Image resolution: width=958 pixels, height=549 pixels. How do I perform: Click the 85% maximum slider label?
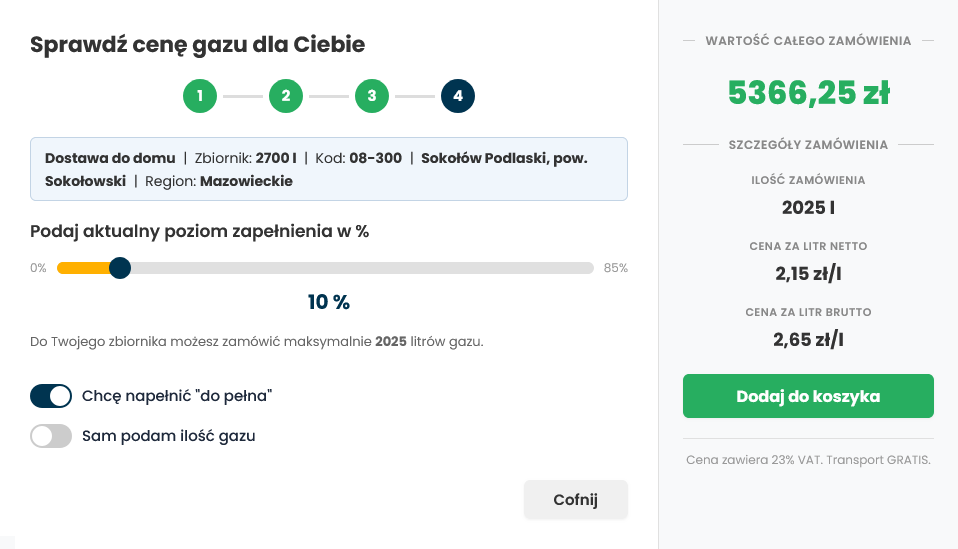pyautogui.click(x=615, y=268)
